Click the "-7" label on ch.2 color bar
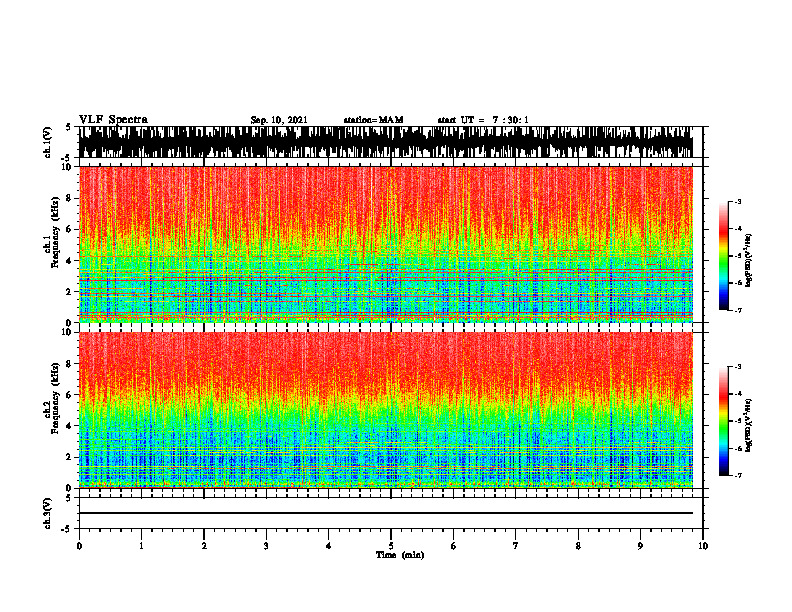This screenshot has width=792, height=612. click(x=738, y=476)
